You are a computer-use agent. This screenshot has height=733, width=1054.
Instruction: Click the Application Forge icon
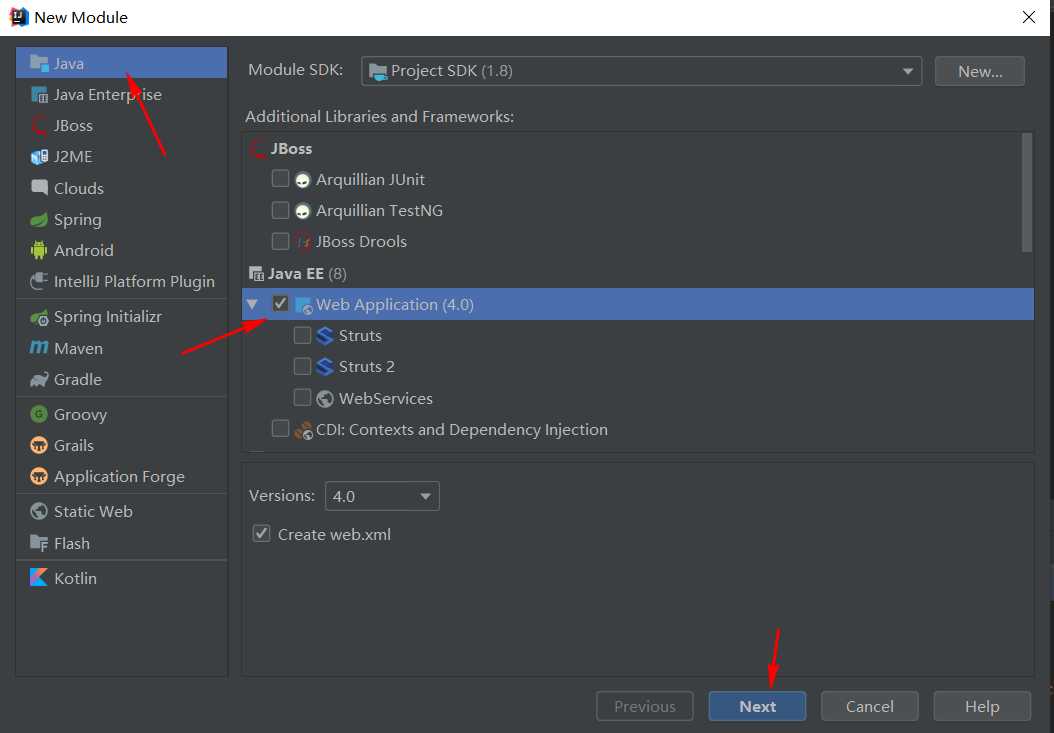pyautogui.click(x=39, y=476)
